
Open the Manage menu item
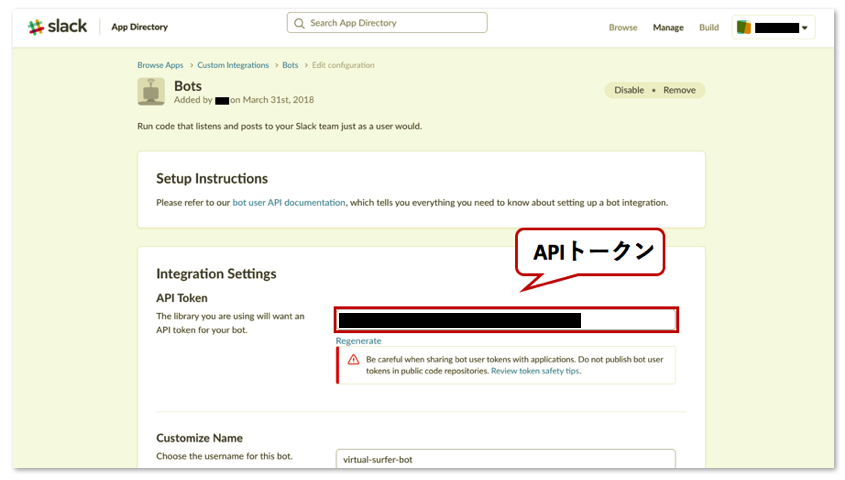(668, 27)
